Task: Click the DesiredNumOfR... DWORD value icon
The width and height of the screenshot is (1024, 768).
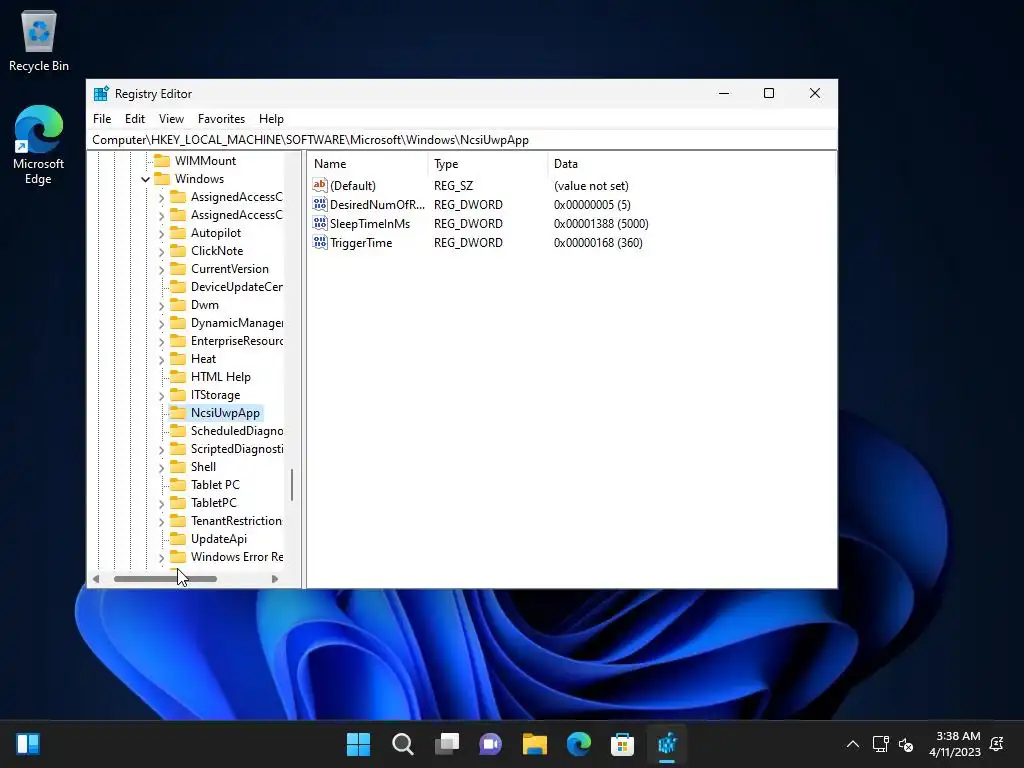Action: tap(319, 204)
